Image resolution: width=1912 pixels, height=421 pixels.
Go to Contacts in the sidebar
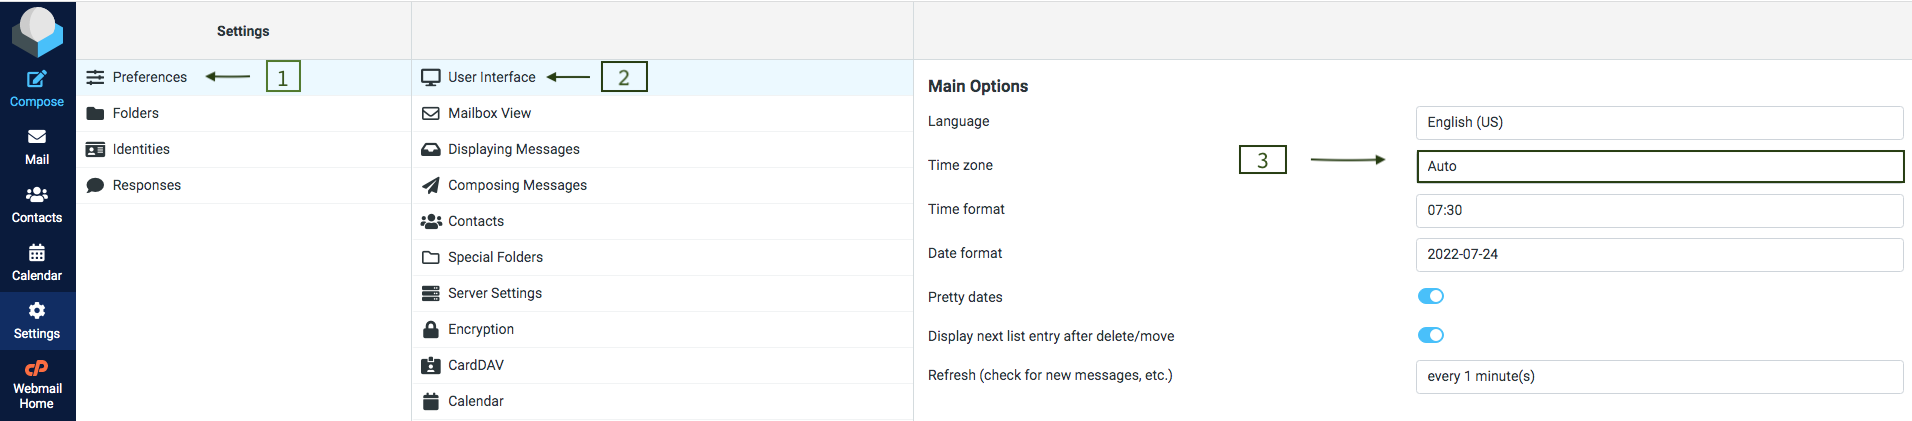pyautogui.click(x=37, y=205)
